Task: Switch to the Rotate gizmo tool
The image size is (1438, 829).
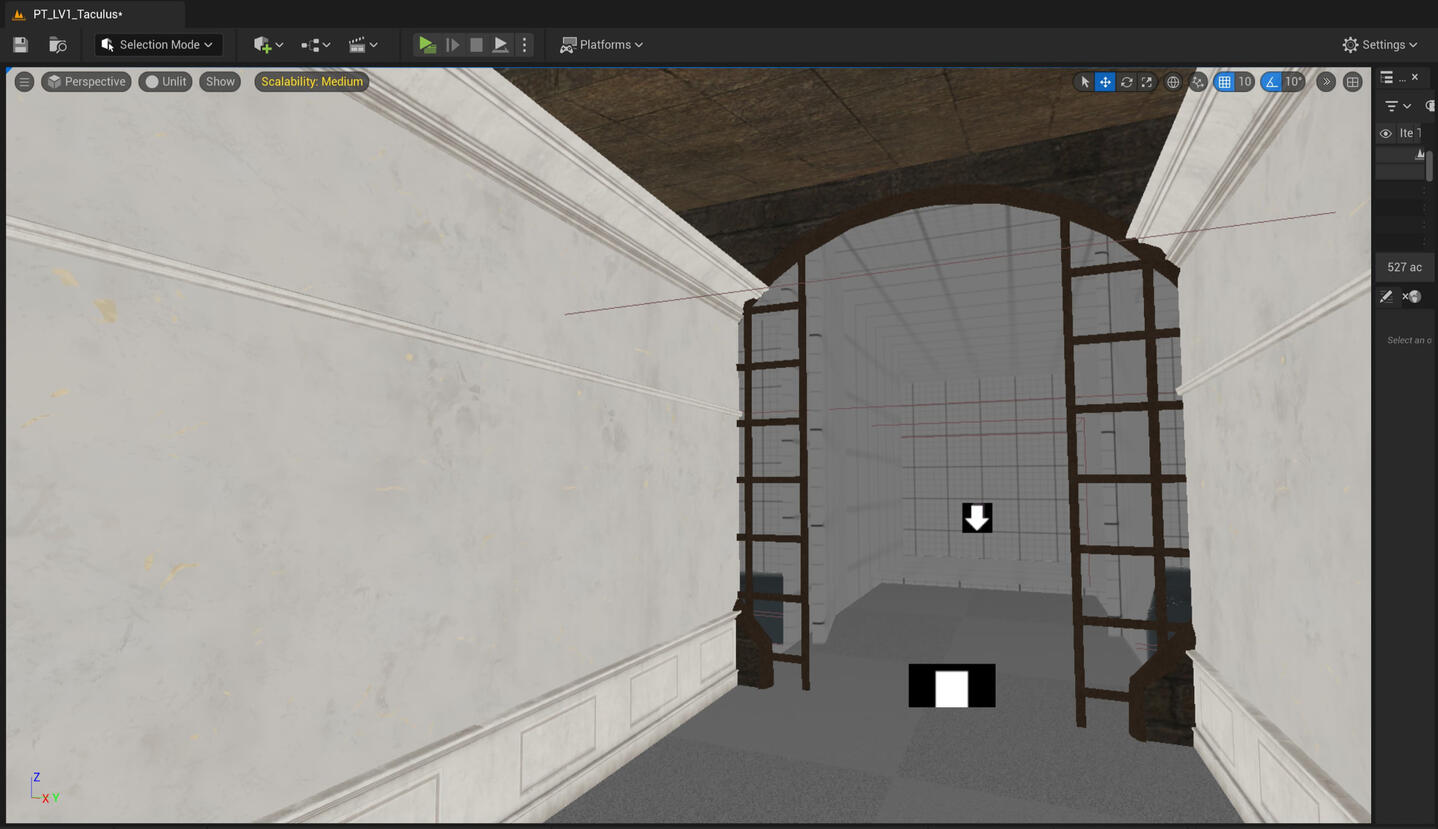Action: point(1126,82)
